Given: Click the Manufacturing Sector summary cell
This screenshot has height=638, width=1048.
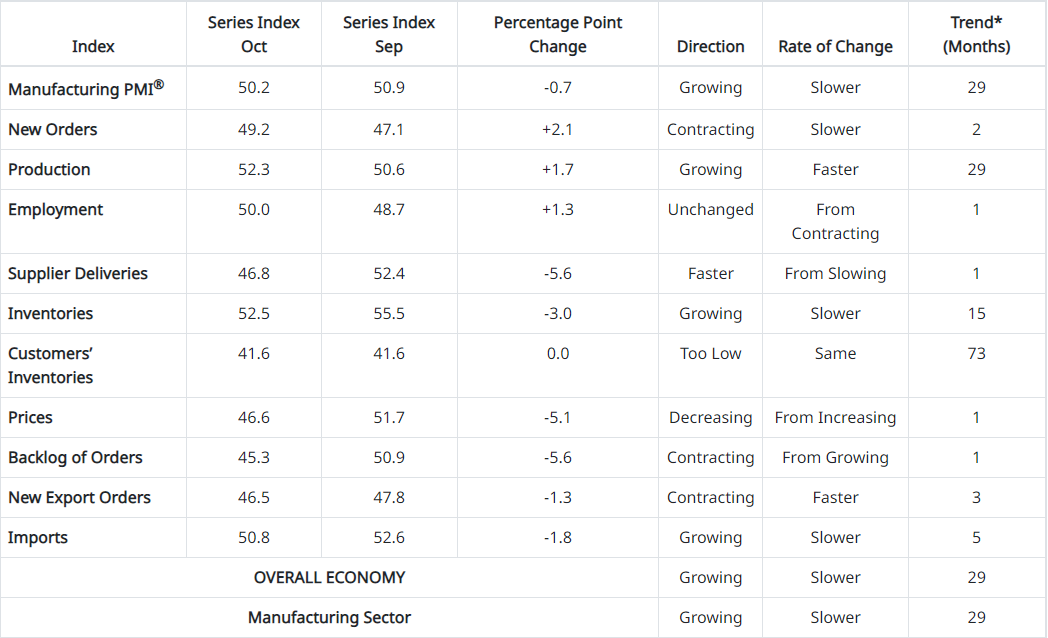Looking at the screenshot, I should pyautogui.click(x=329, y=617).
